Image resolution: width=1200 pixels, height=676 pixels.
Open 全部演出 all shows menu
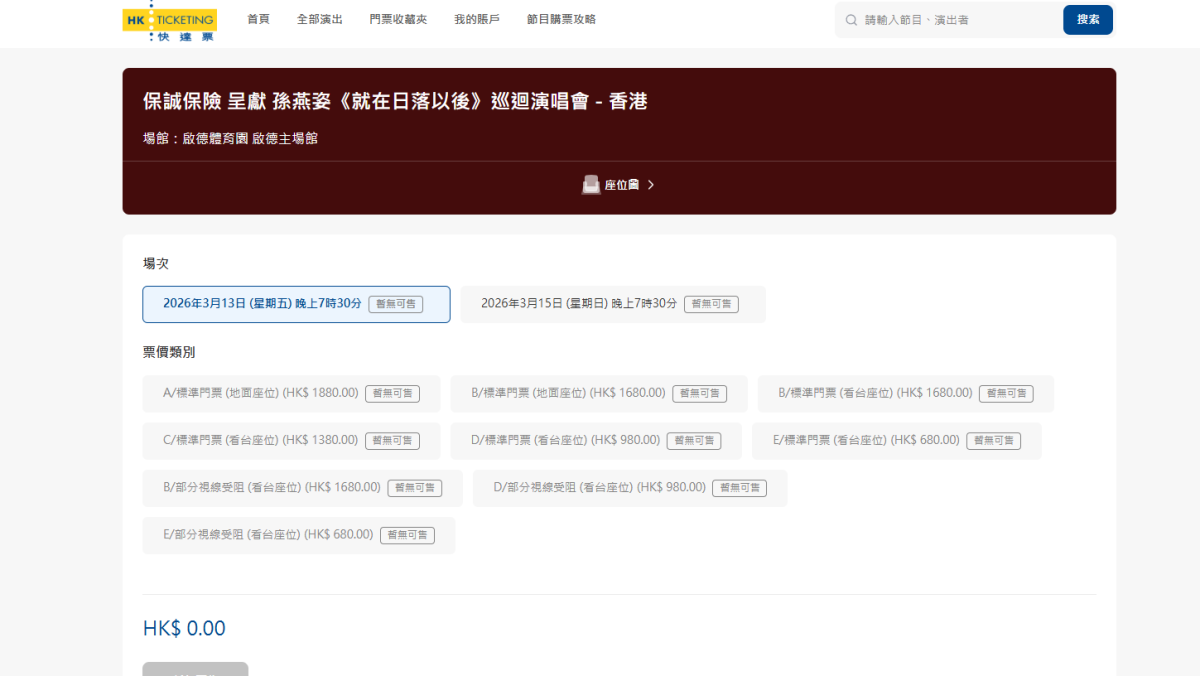(320, 19)
